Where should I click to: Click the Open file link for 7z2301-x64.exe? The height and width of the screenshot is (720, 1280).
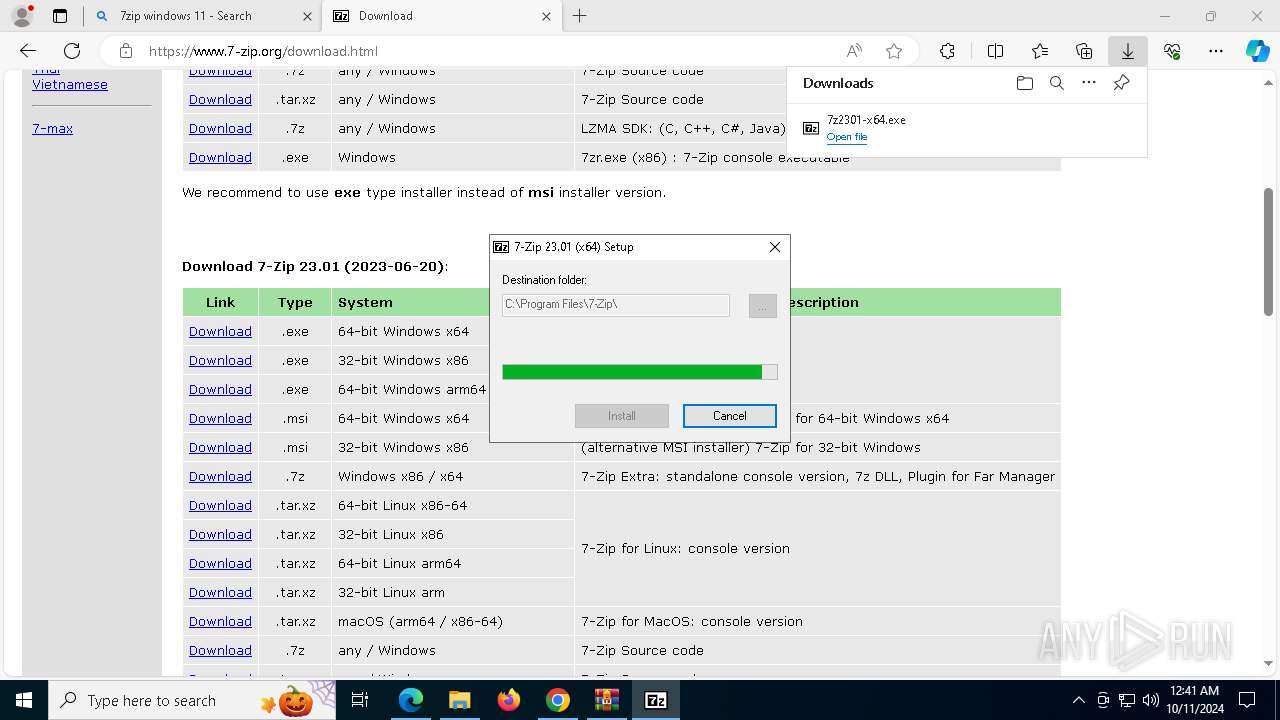(x=847, y=137)
